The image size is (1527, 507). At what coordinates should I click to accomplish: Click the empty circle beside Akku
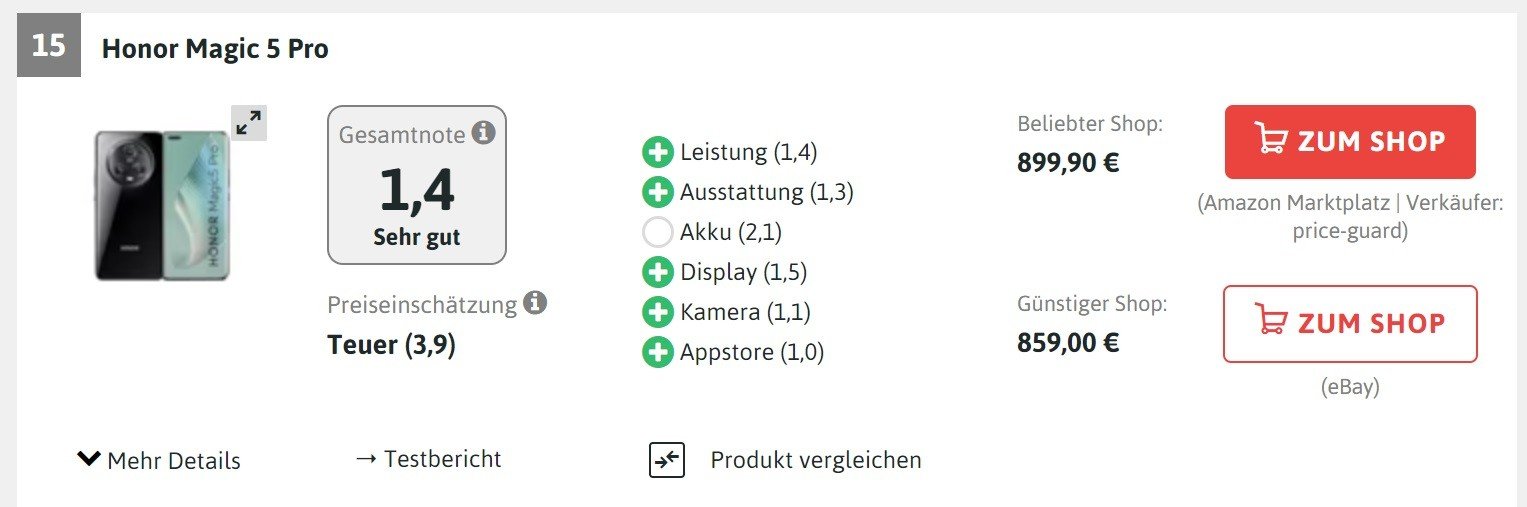(657, 233)
